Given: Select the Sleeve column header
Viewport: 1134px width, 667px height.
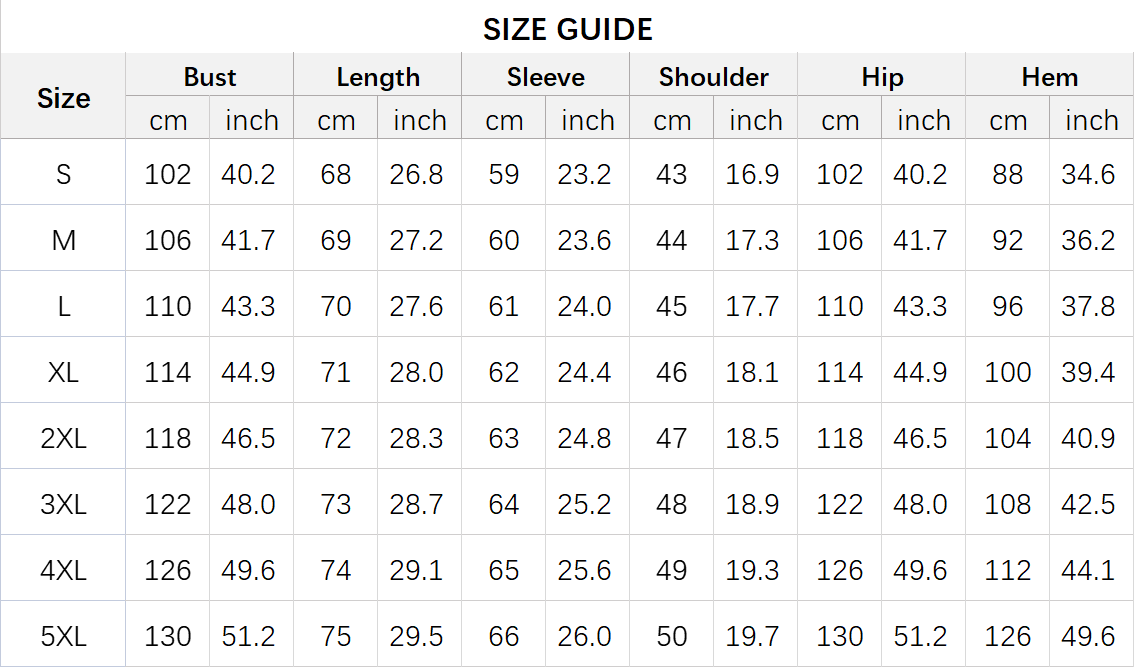Looking at the screenshot, I should coord(546,77).
